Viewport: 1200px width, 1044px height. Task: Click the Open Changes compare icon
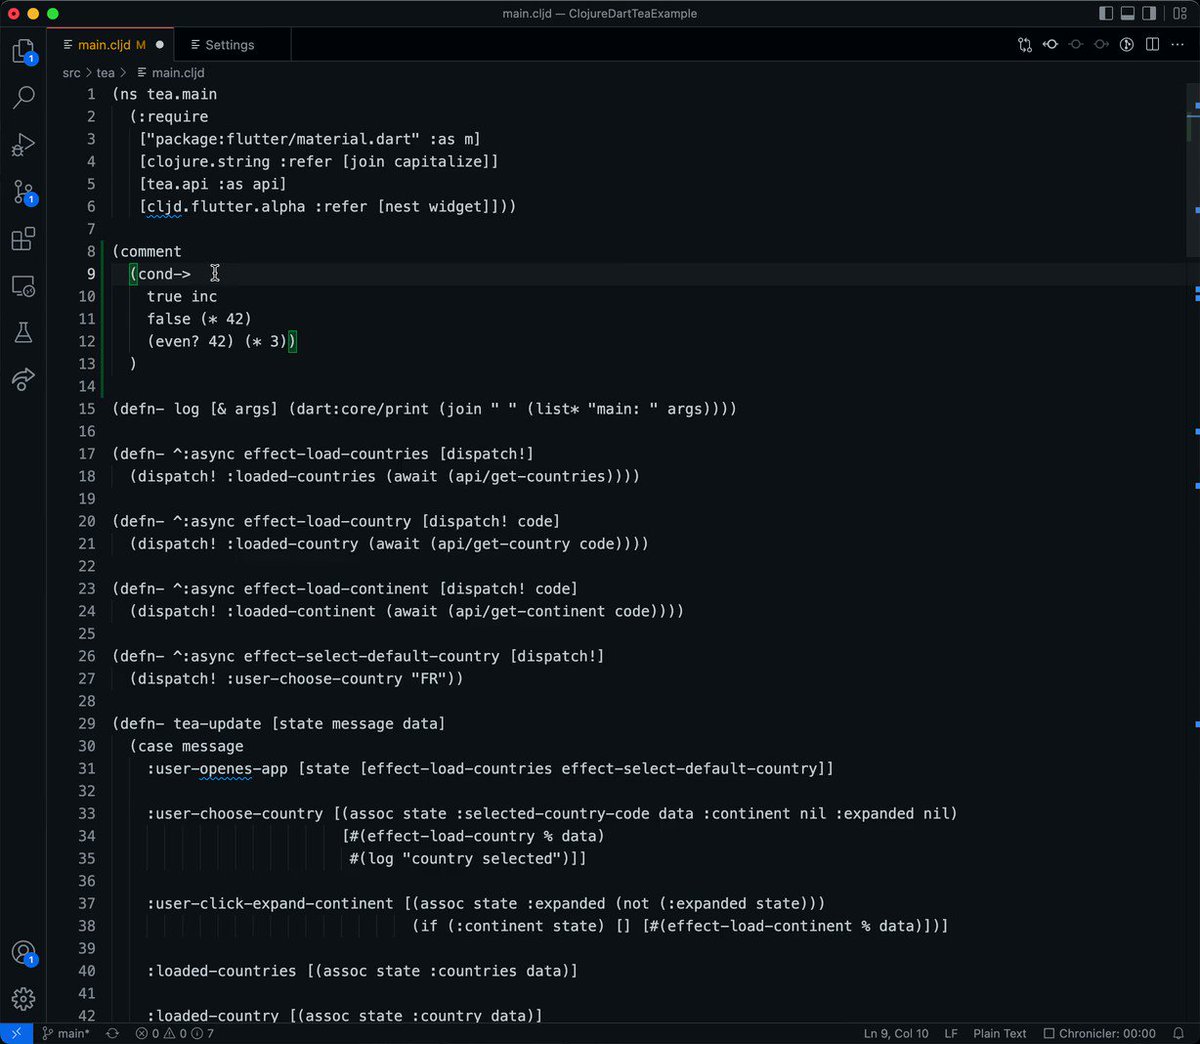pos(1025,45)
